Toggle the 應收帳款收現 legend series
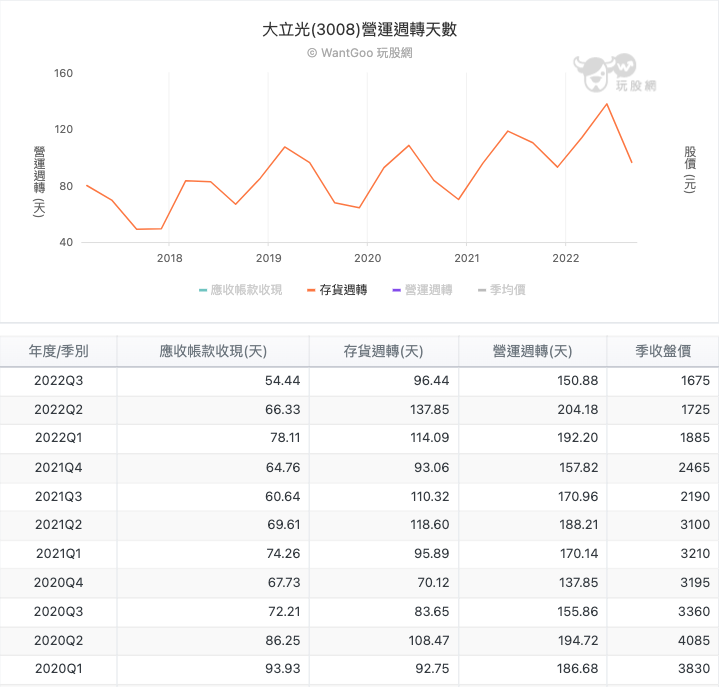Image resolution: width=719 pixels, height=687 pixels. (241, 290)
